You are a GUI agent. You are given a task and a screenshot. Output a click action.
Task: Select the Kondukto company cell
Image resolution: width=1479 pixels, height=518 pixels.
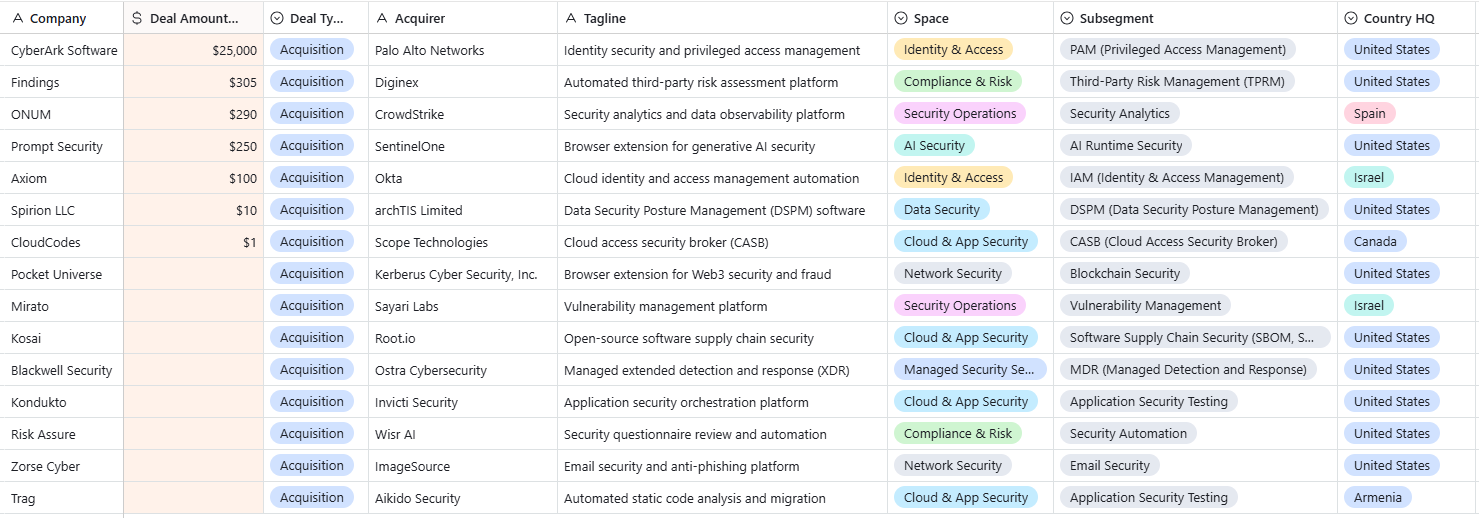click(62, 402)
